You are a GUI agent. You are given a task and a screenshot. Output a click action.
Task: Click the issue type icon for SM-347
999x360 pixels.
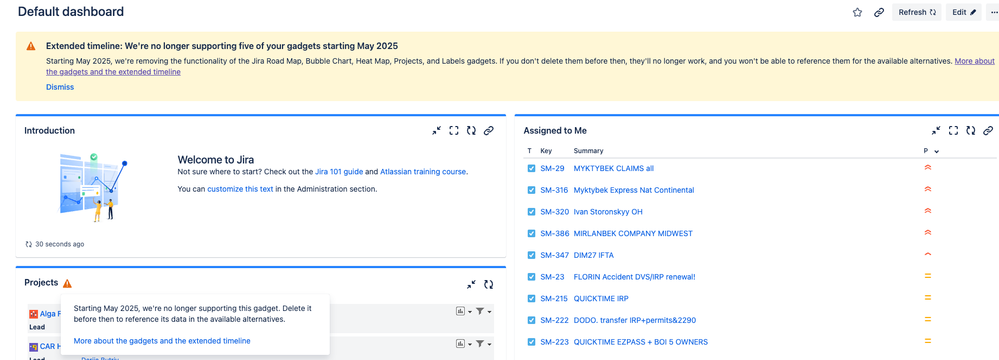click(x=531, y=255)
